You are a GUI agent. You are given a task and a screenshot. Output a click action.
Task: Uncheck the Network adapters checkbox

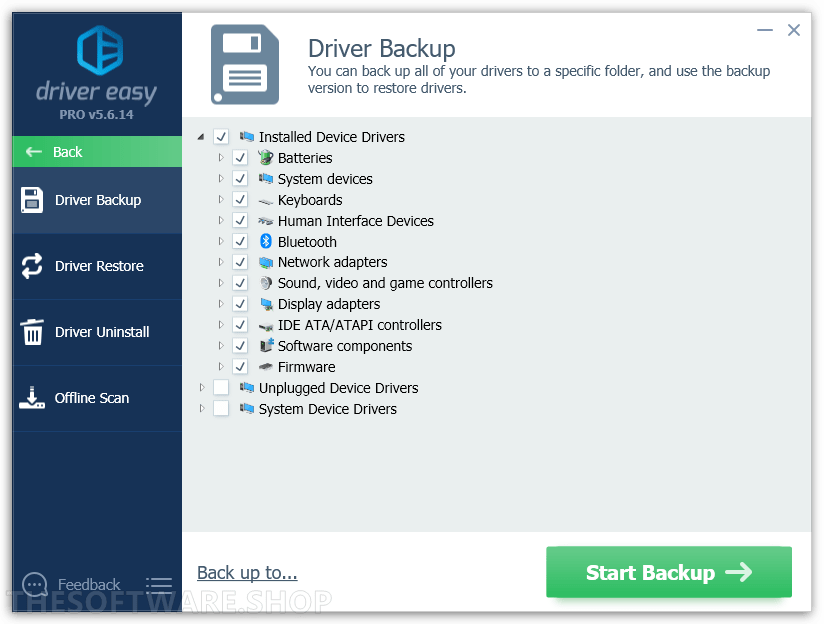click(x=240, y=262)
